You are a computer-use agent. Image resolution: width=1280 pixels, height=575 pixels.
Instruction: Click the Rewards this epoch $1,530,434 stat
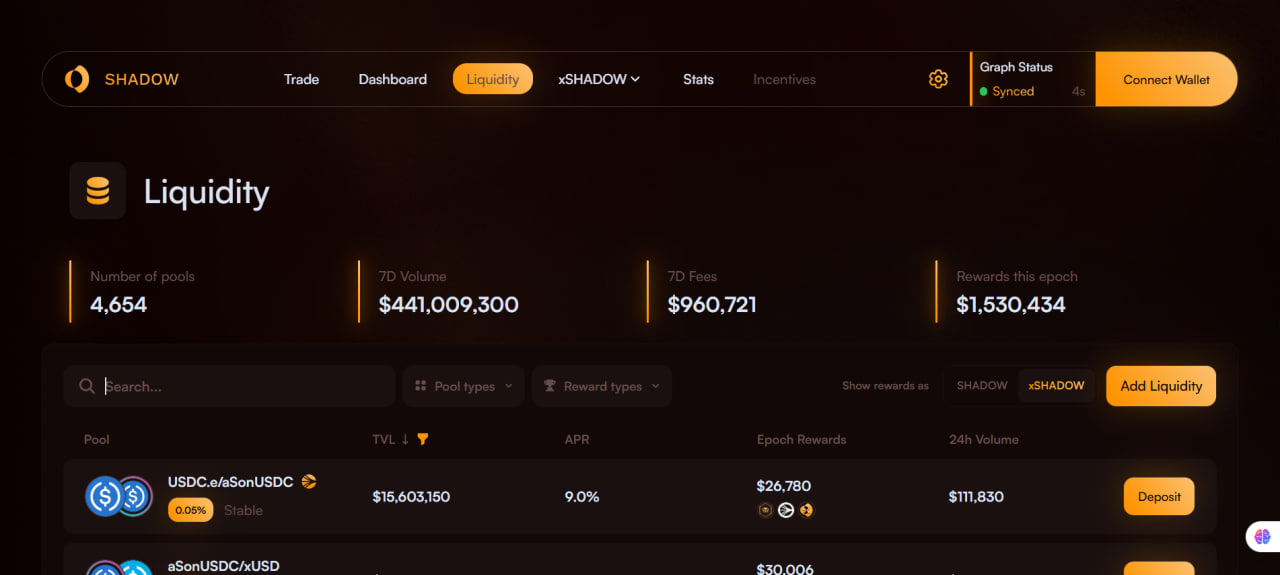tap(1017, 292)
